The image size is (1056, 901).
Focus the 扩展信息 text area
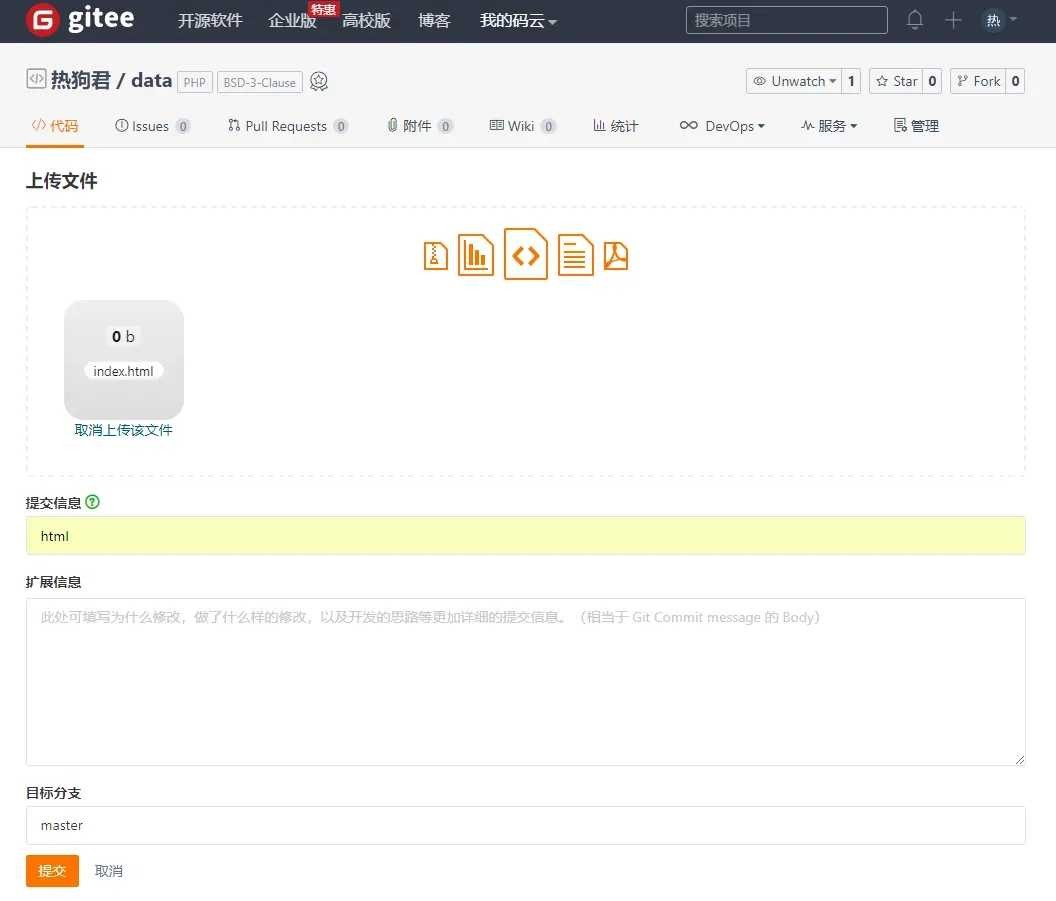coord(525,681)
